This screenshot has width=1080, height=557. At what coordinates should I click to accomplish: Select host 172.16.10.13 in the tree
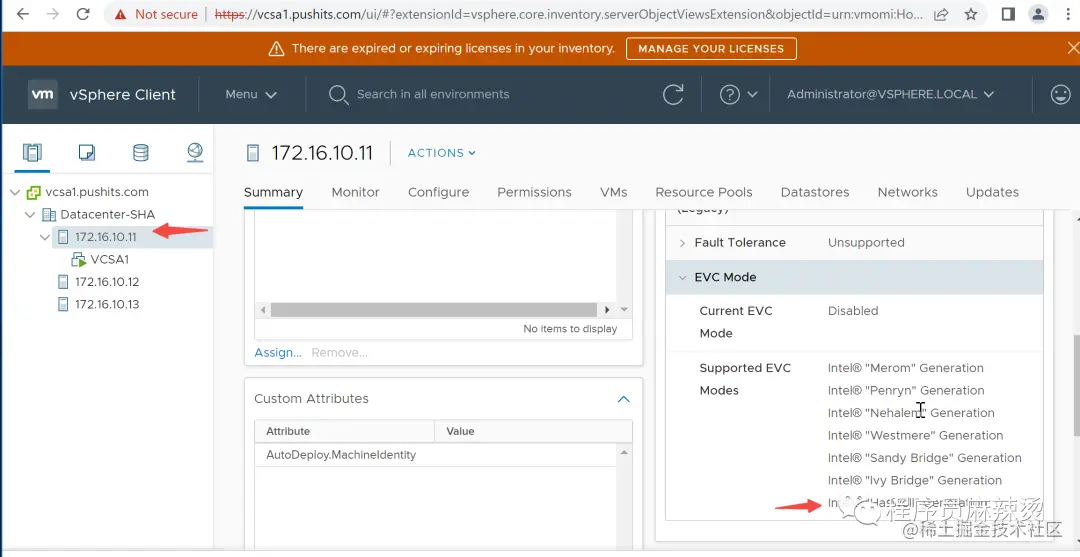107,304
